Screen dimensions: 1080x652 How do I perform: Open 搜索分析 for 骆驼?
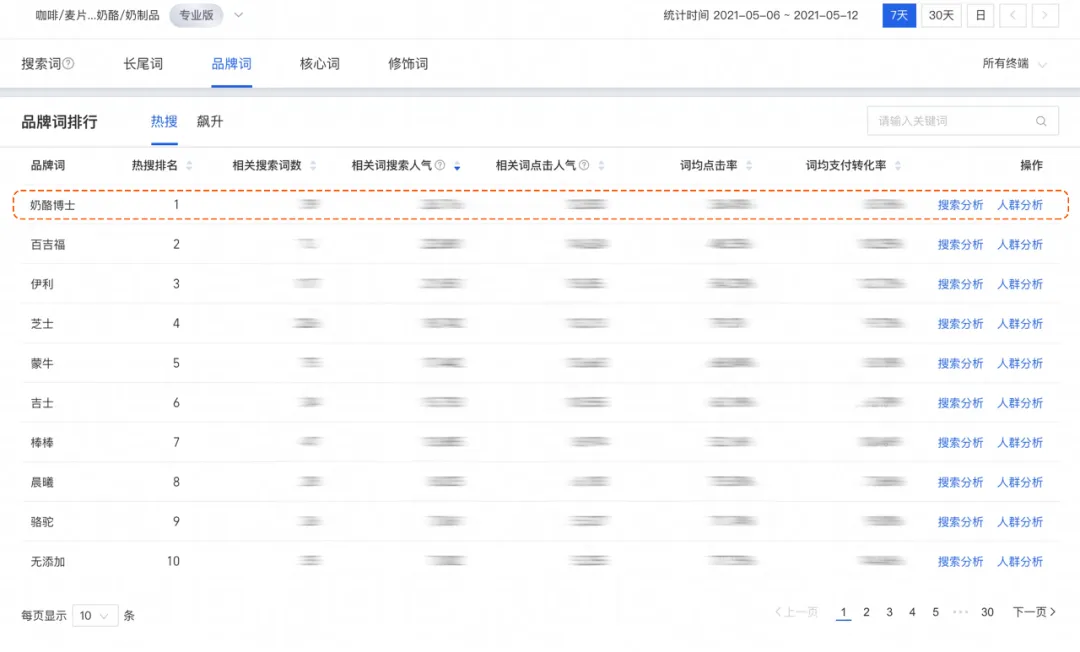click(960, 522)
